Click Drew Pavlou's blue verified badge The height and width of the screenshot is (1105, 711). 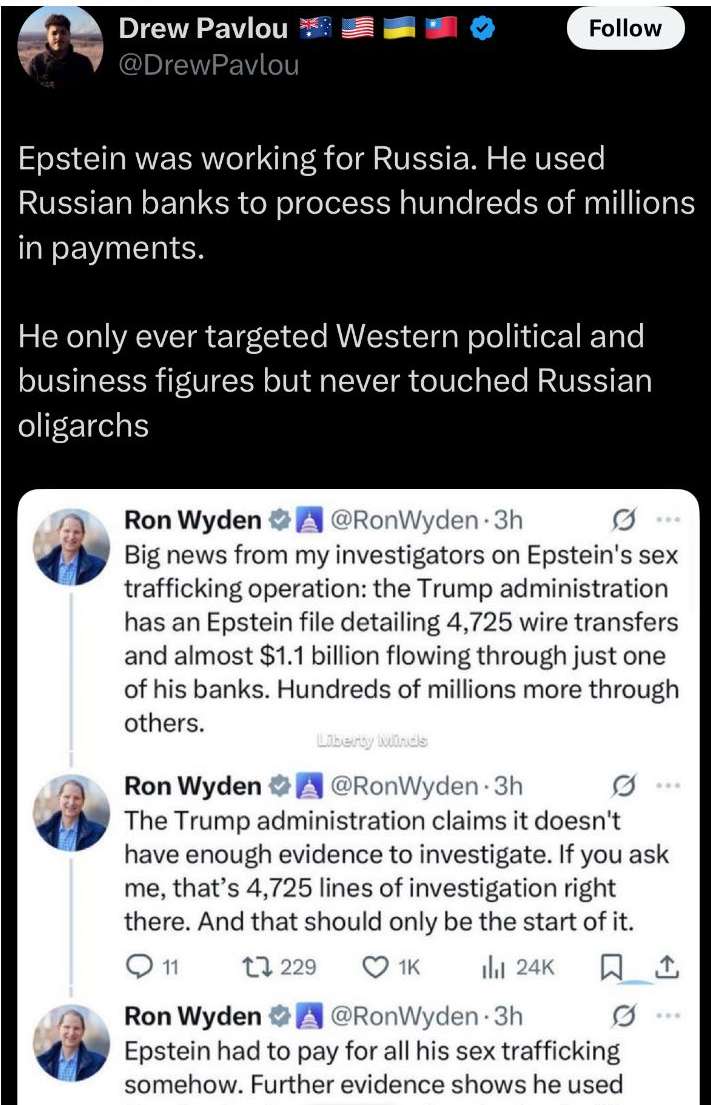click(x=482, y=31)
